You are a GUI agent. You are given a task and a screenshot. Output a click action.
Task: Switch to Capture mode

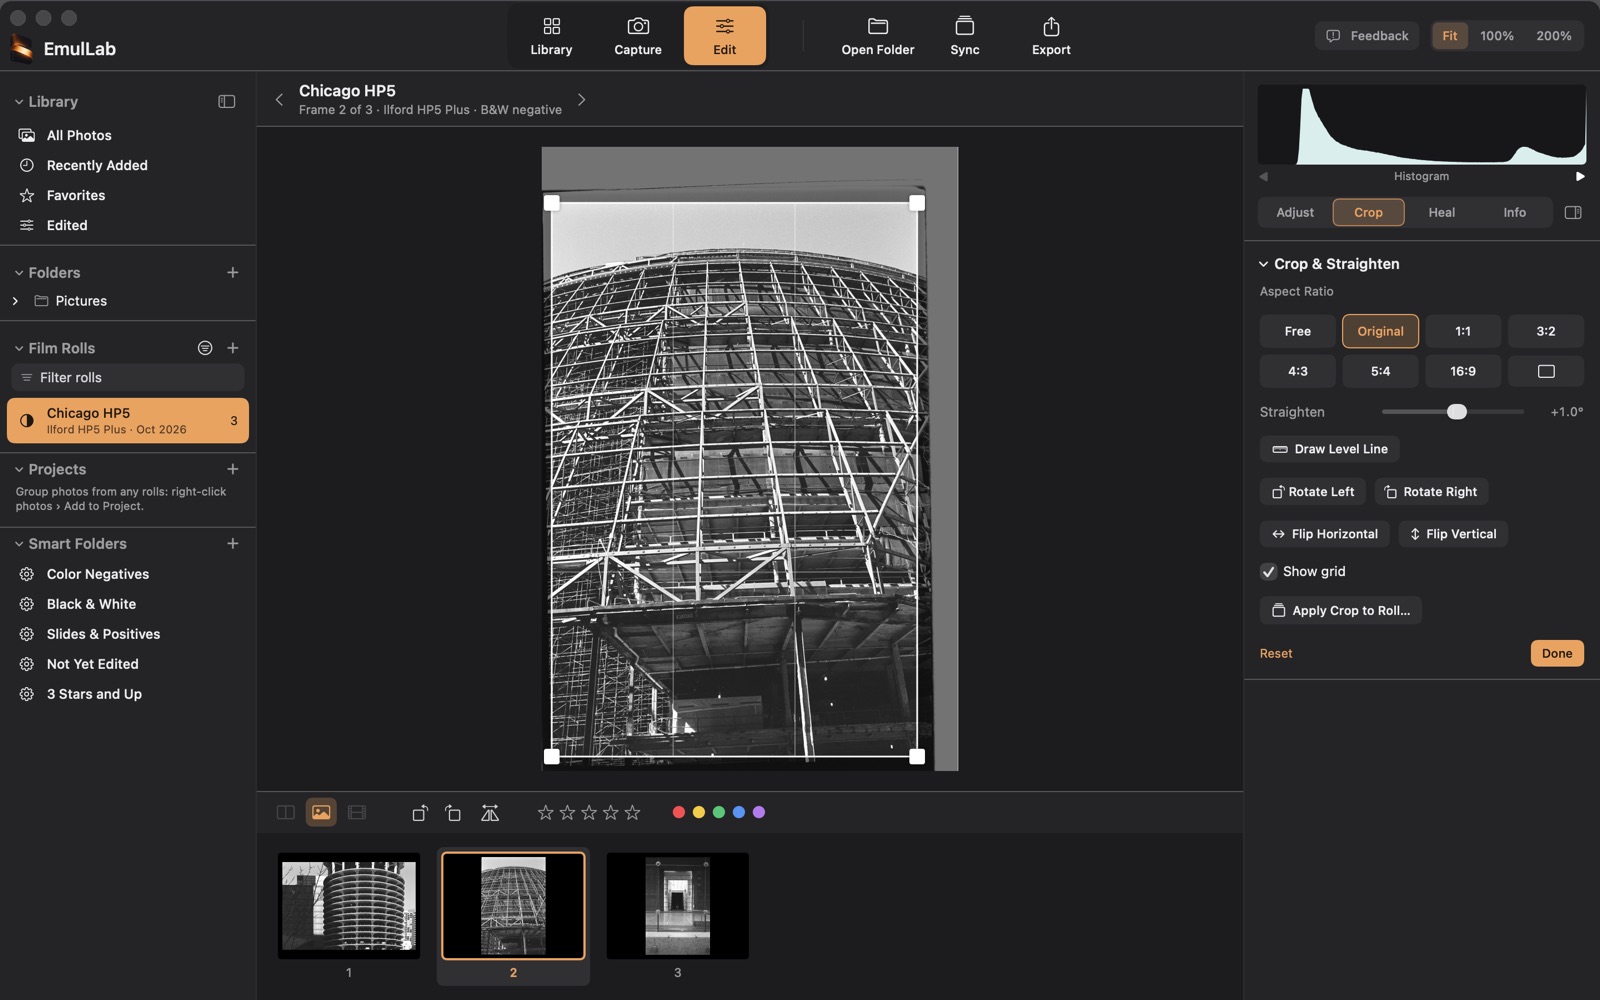tap(638, 36)
